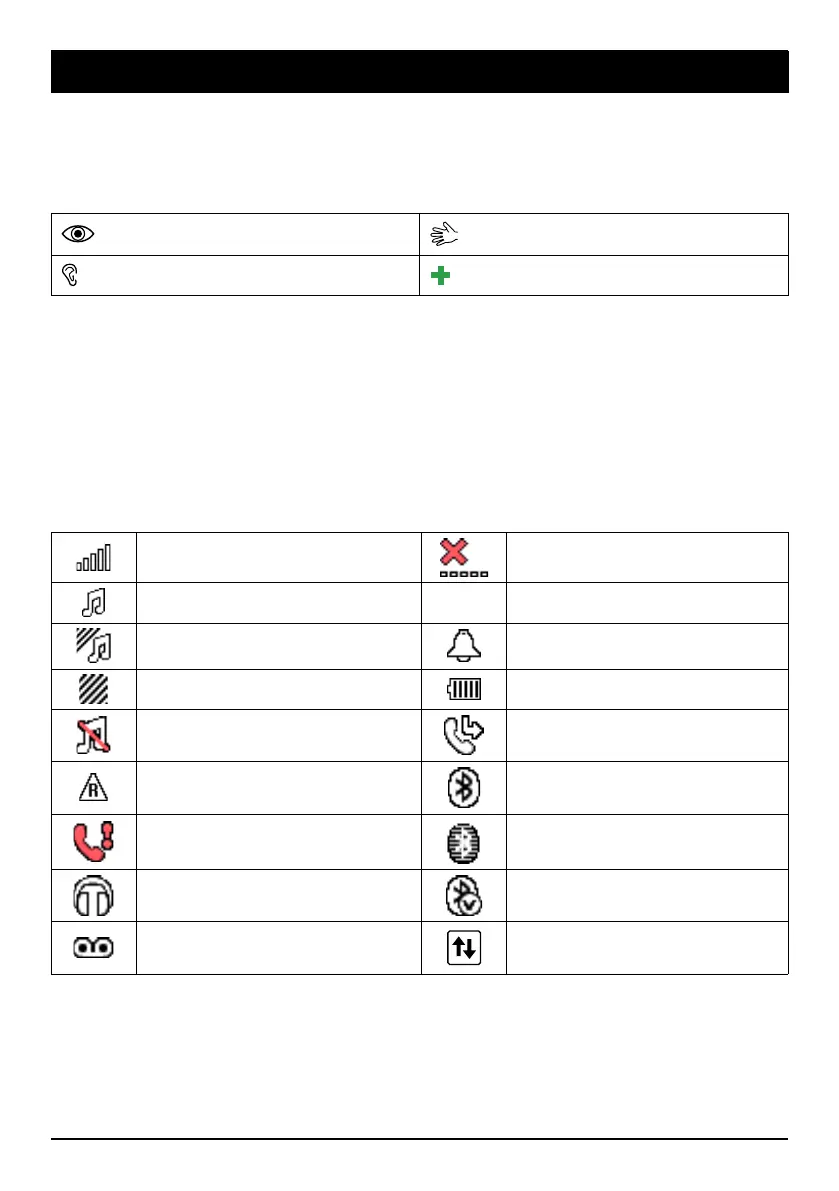Viewport: 839px width, 1191px height.
Task: Click the striped music note icon
Action: coord(94,644)
